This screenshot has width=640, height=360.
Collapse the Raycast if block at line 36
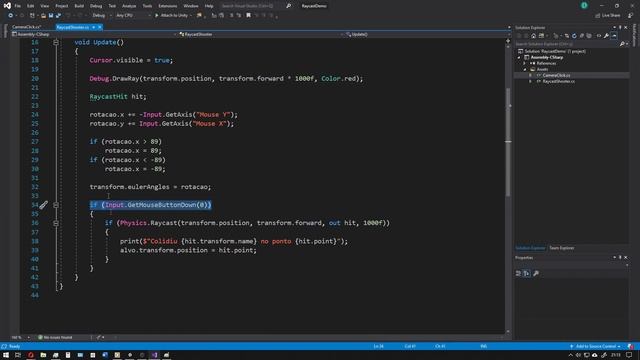click(56, 223)
